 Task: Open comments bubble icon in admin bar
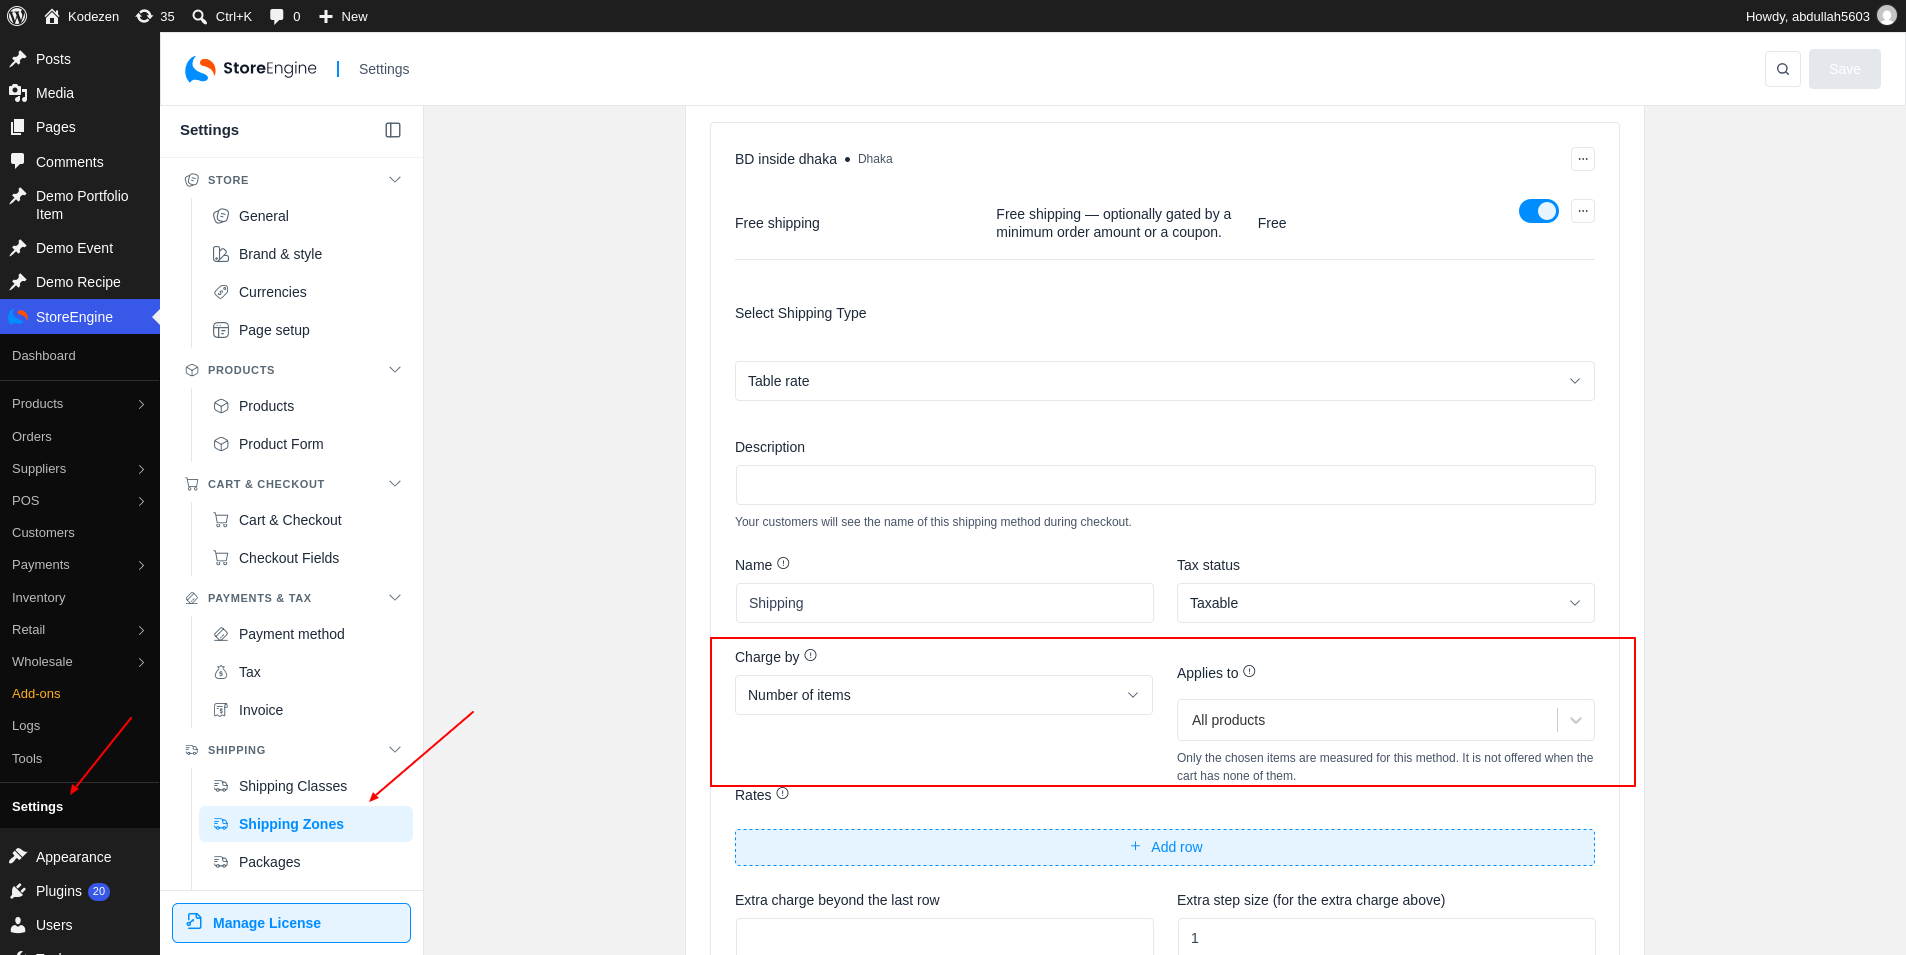point(284,16)
